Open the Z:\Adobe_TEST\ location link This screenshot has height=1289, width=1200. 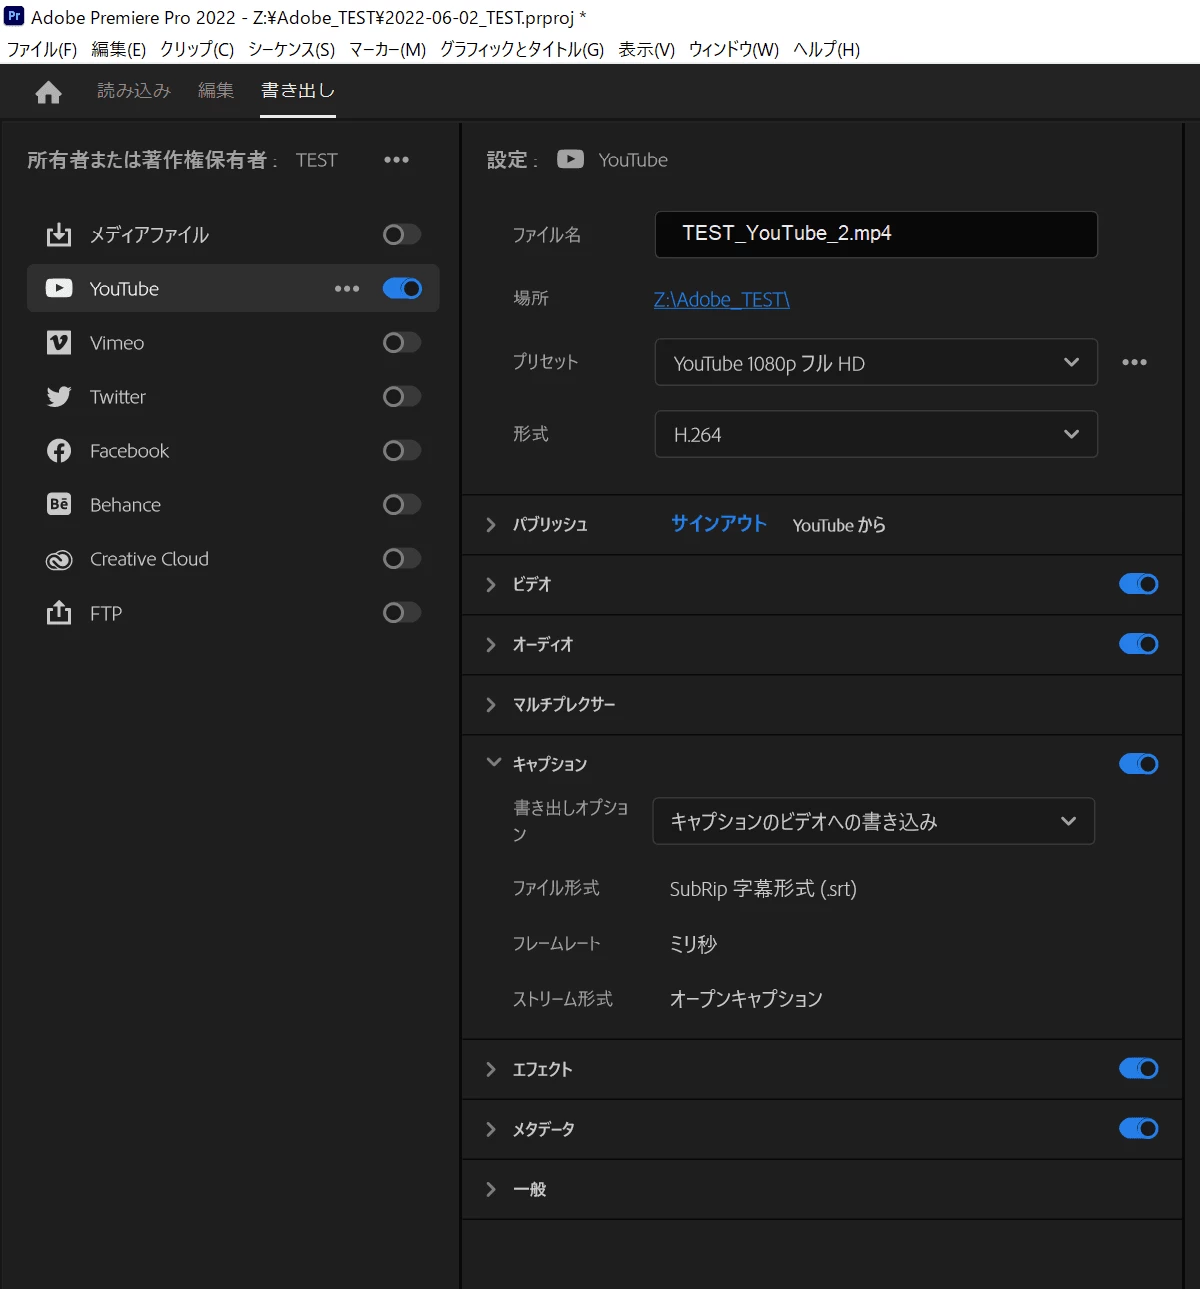pos(722,299)
